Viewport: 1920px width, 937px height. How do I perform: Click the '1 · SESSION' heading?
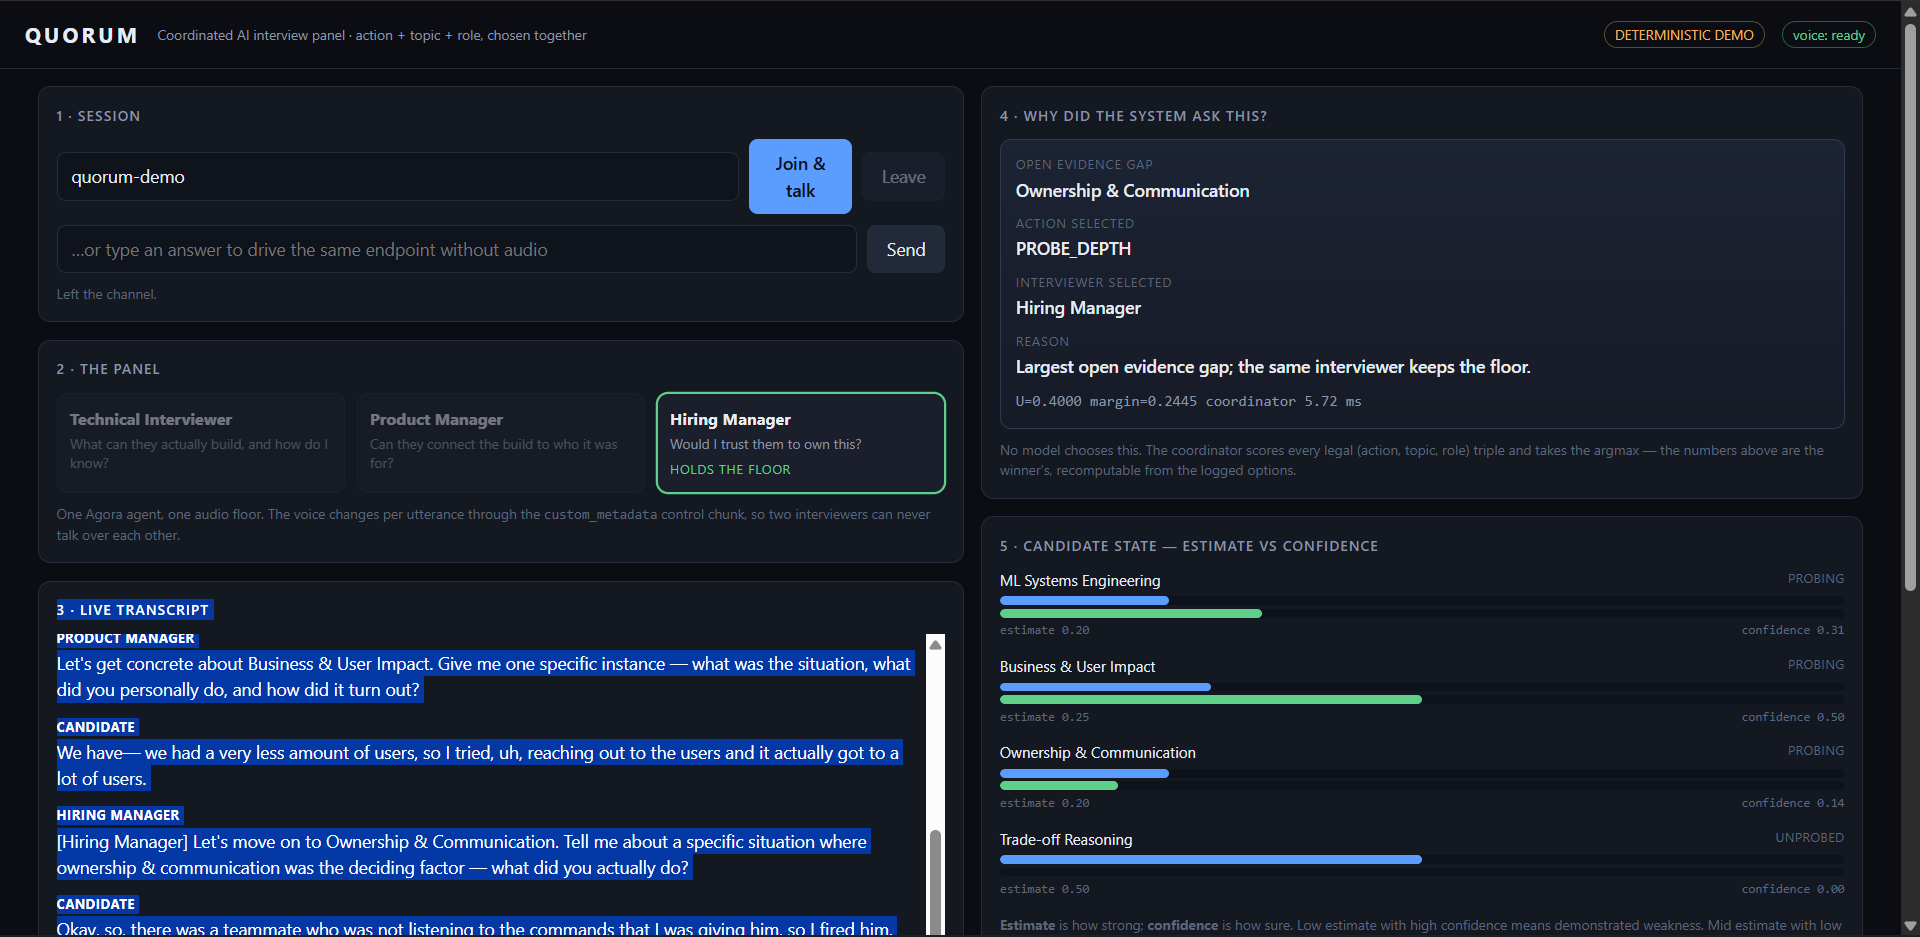[98, 116]
